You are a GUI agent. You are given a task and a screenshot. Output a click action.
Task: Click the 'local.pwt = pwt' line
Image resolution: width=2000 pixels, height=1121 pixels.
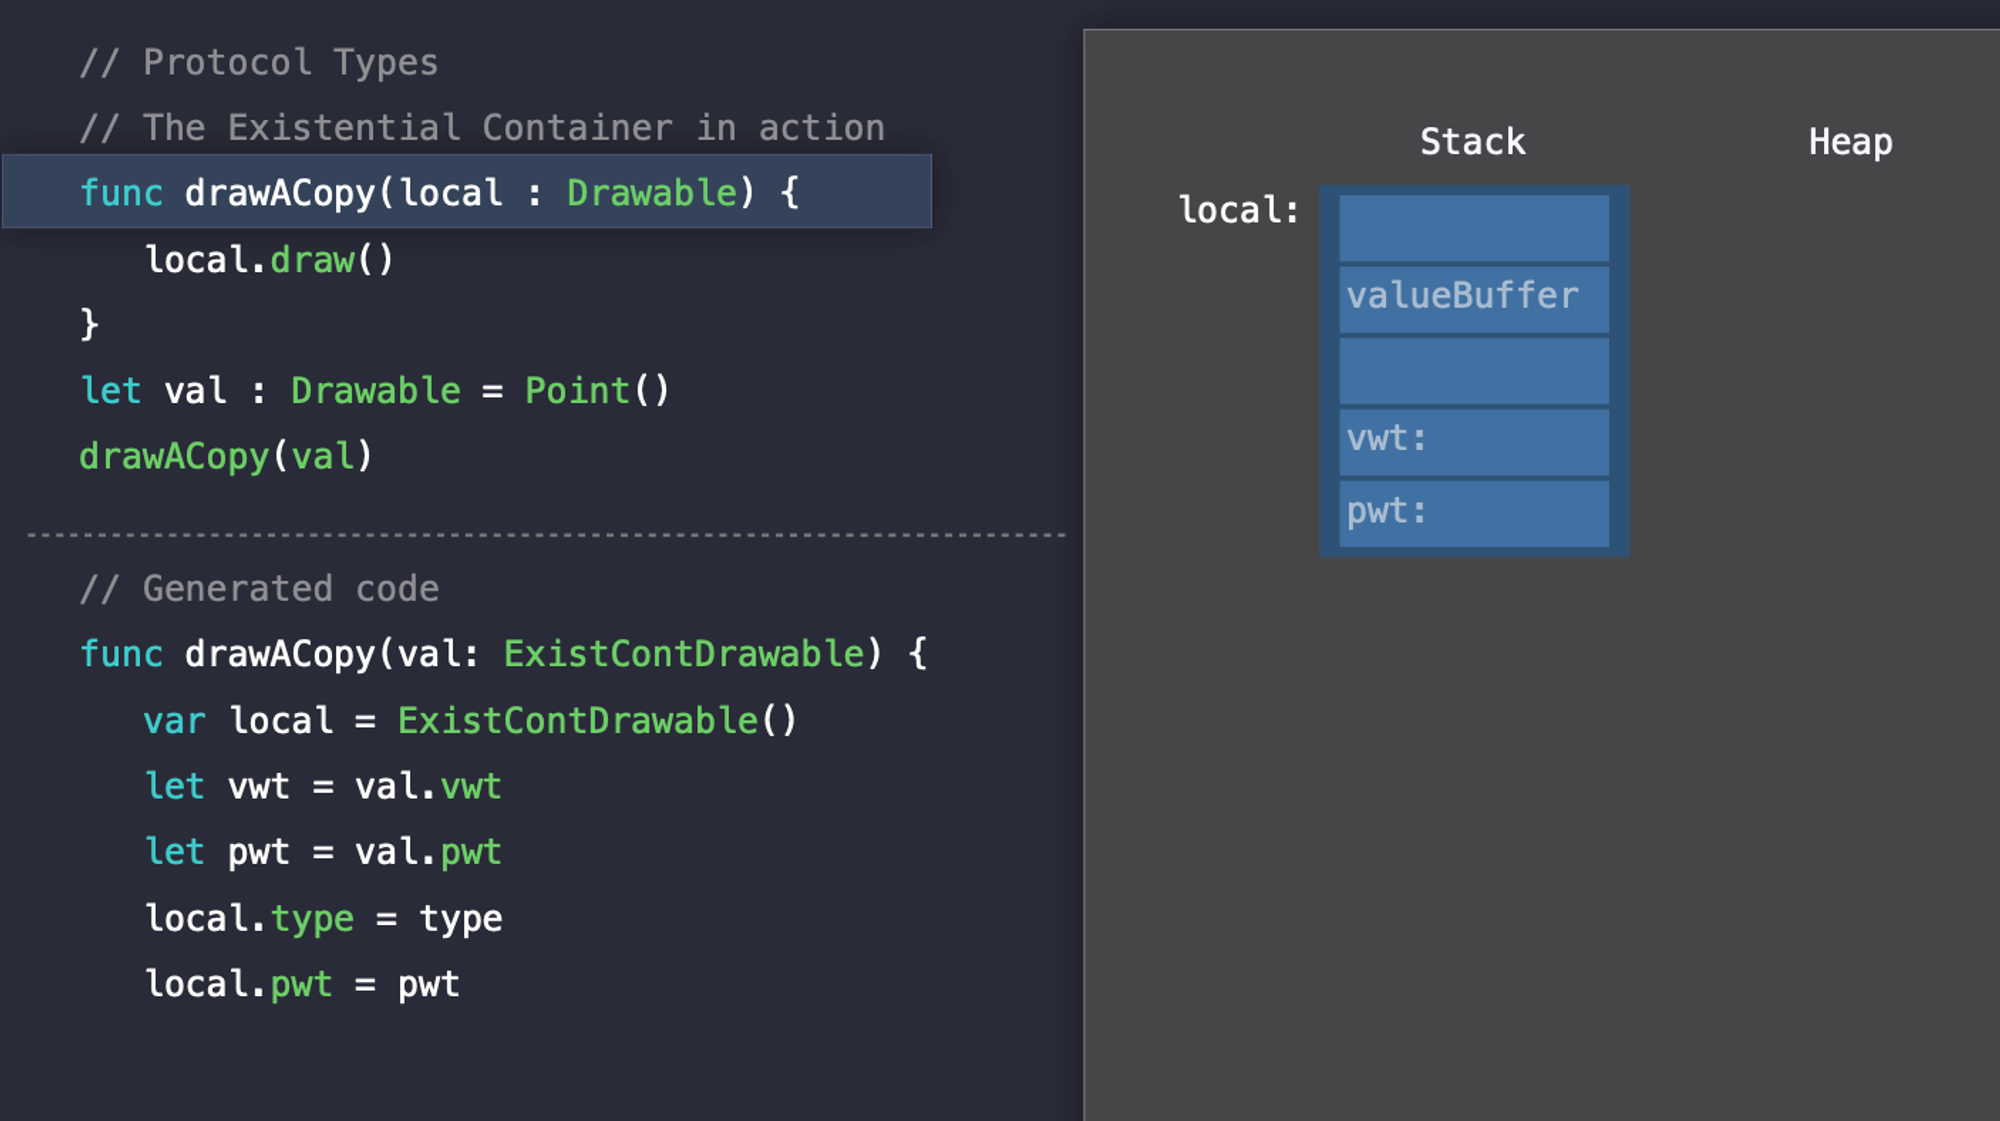[302, 985]
